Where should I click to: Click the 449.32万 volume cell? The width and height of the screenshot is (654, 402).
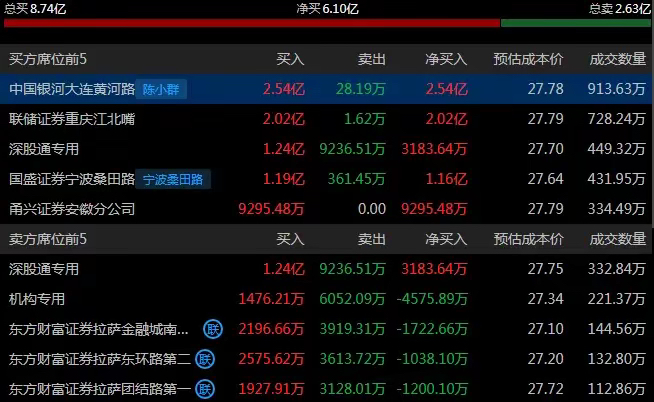(616, 149)
